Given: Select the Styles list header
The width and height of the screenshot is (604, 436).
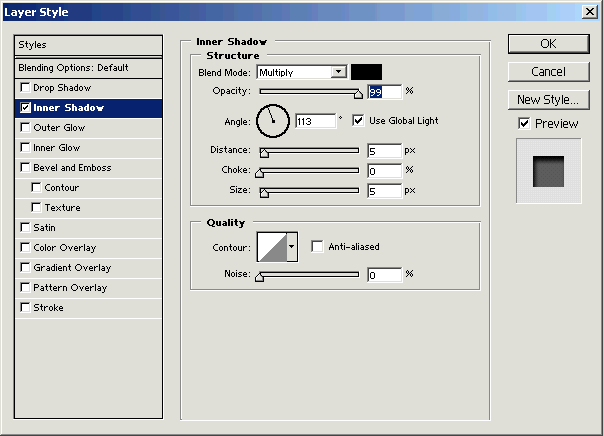Looking at the screenshot, I should 88,45.
